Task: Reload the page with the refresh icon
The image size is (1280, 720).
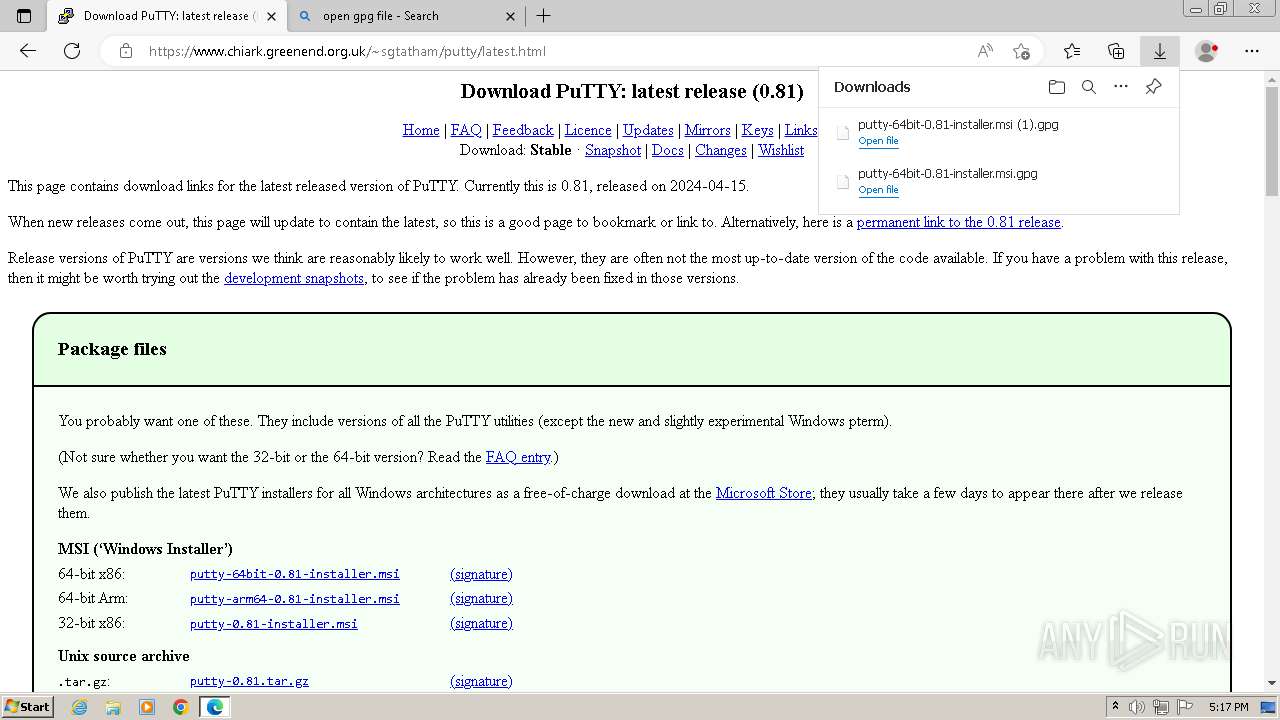Action: pos(72,51)
